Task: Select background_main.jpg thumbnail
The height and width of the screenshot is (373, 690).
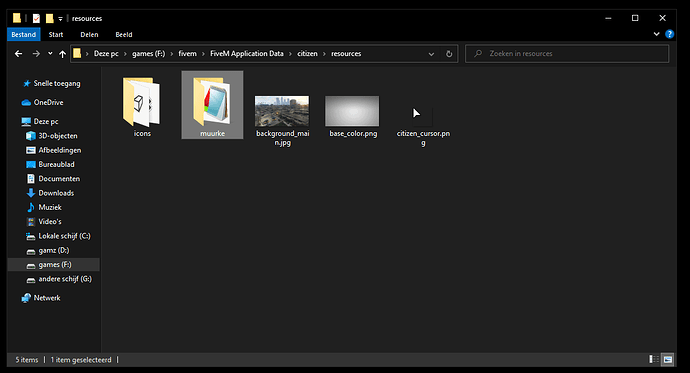Action: (x=282, y=111)
